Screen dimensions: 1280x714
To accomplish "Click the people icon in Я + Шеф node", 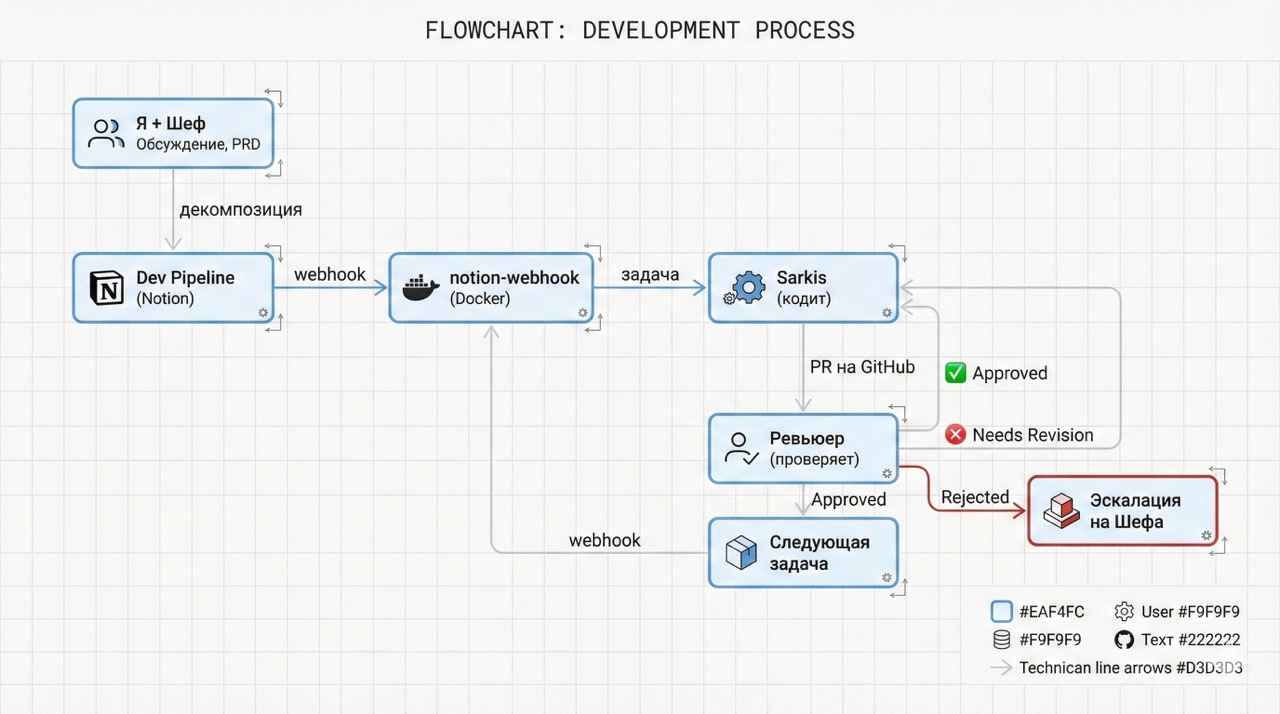I will (106, 133).
